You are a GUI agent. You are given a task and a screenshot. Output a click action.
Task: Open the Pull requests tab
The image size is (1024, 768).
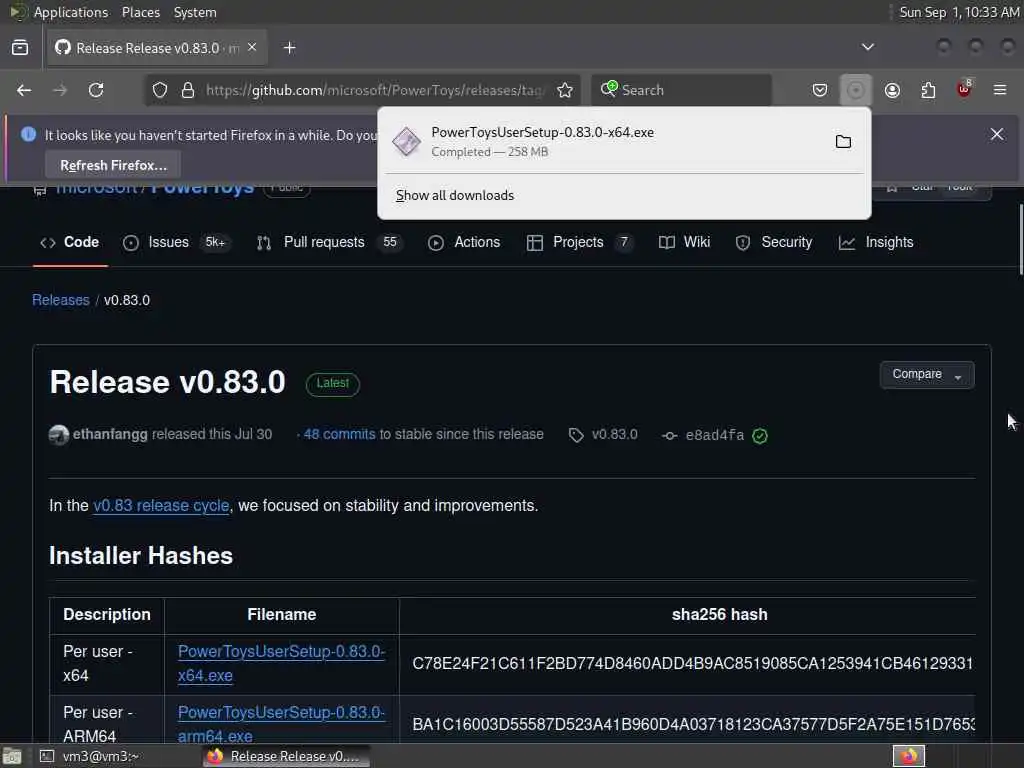[x=328, y=242]
